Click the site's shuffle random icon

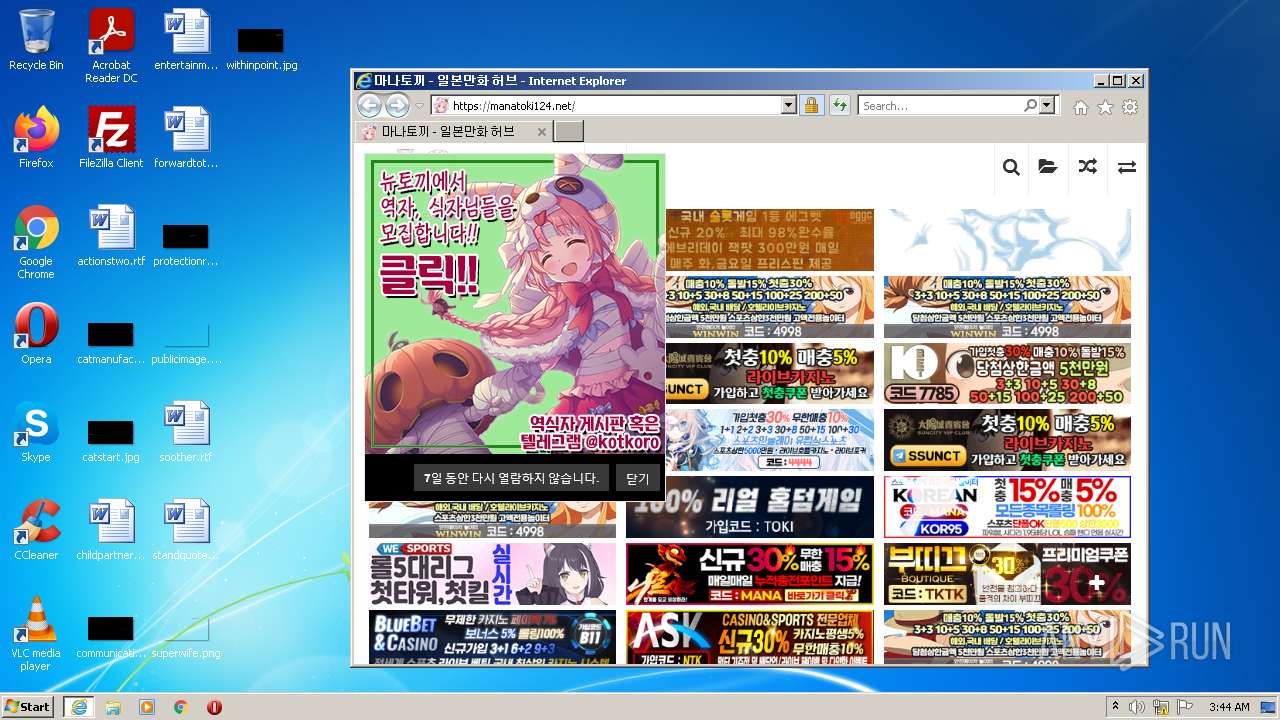pyautogui.click(x=1088, y=167)
